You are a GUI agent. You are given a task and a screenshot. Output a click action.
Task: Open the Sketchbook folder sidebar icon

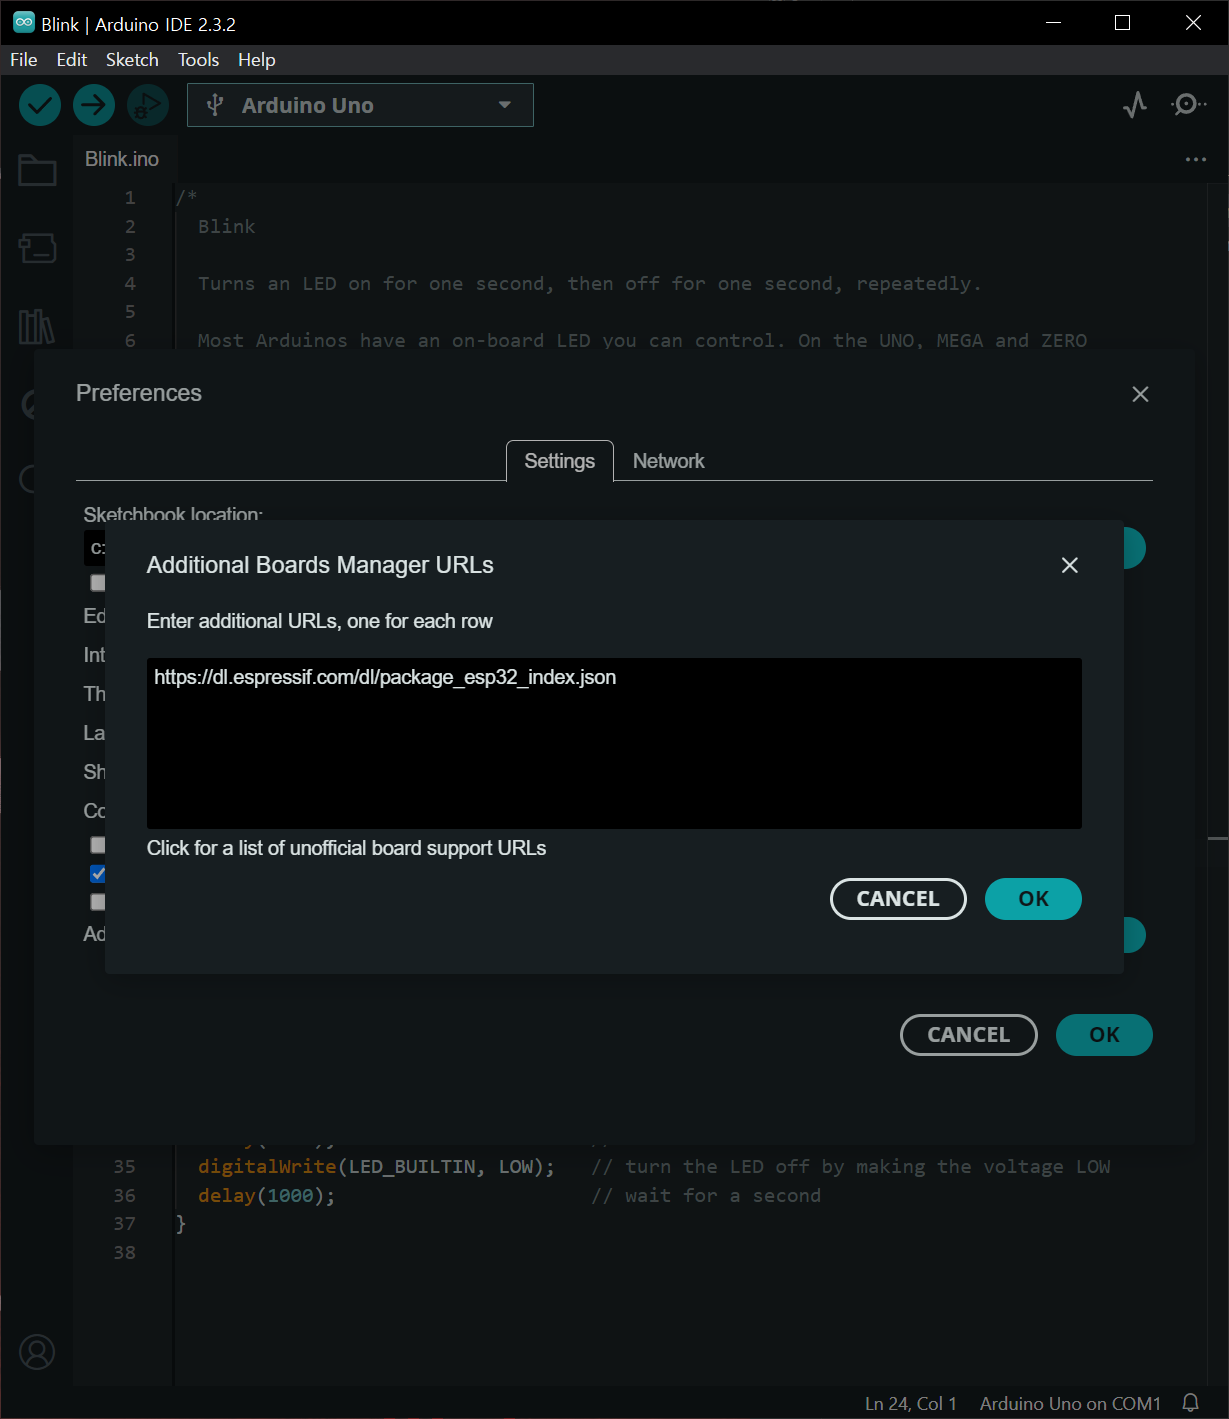37,170
